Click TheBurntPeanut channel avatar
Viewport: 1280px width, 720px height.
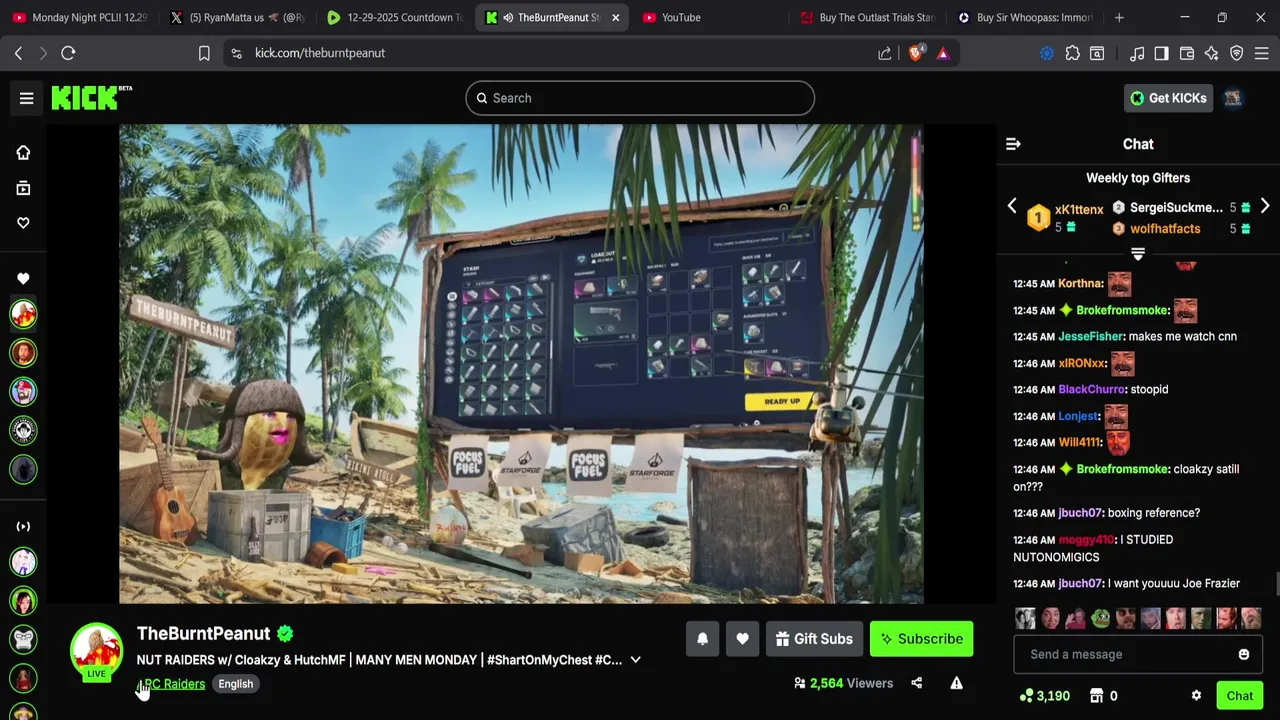coord(96,650)
